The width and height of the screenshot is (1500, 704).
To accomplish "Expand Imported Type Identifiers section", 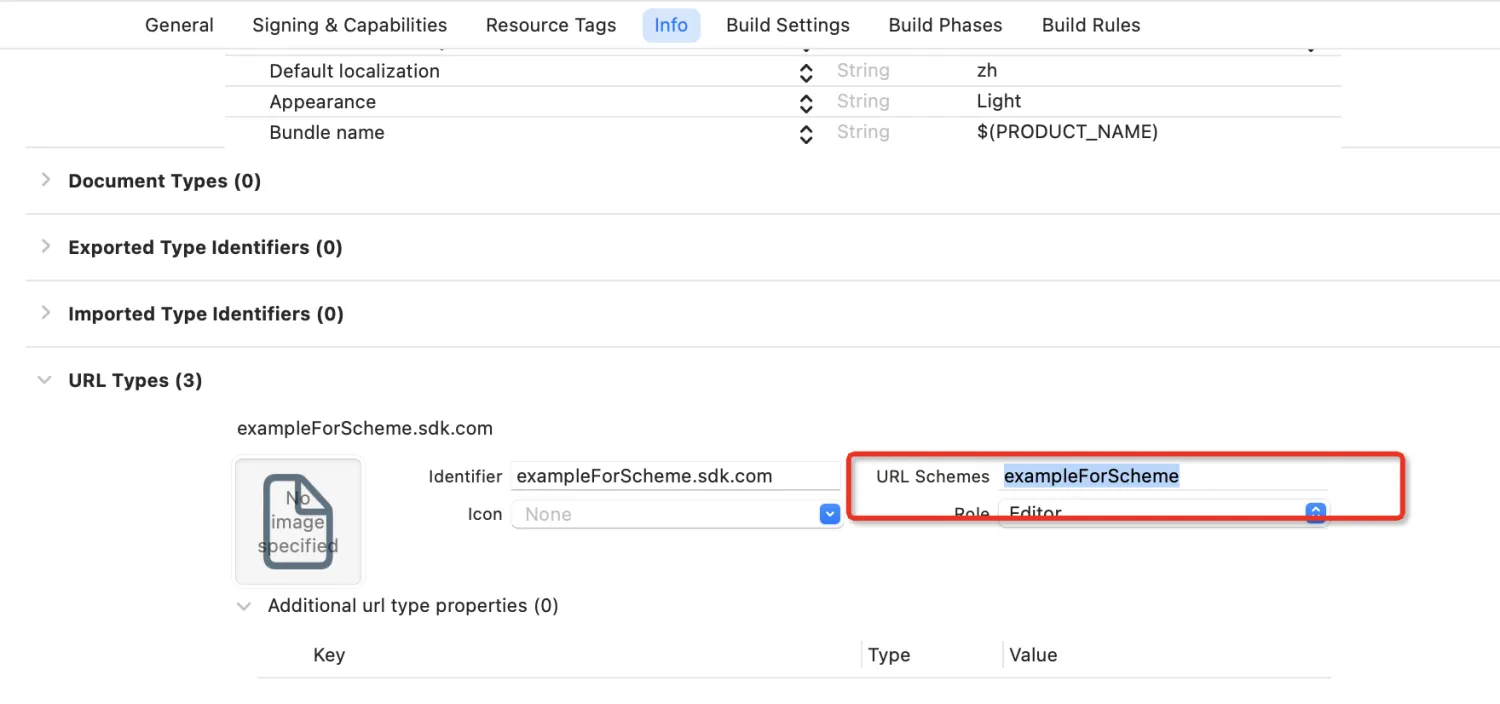I will point(44,313).
